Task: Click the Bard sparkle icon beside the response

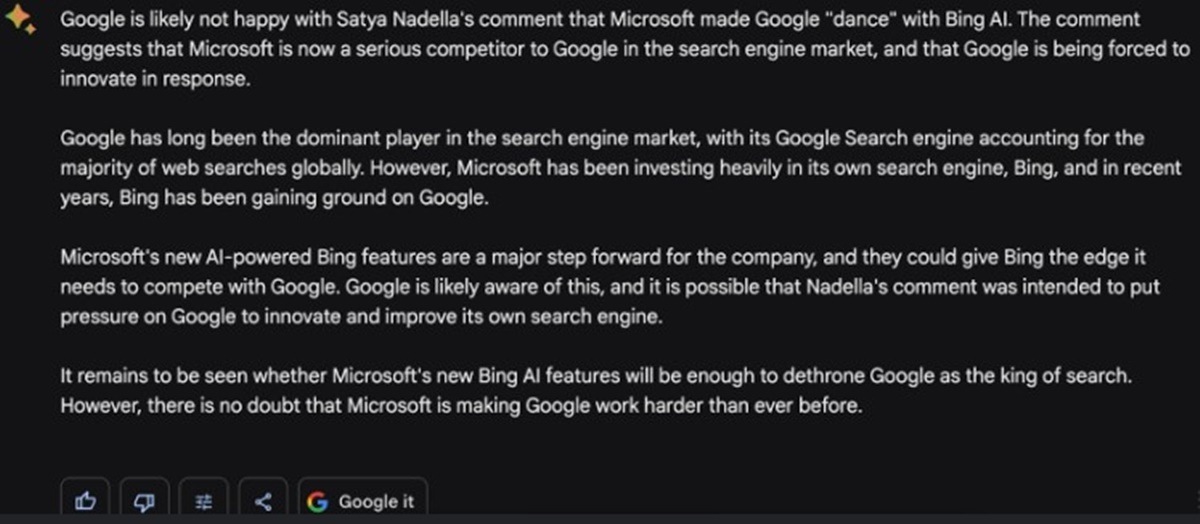Action: point(21,24)
